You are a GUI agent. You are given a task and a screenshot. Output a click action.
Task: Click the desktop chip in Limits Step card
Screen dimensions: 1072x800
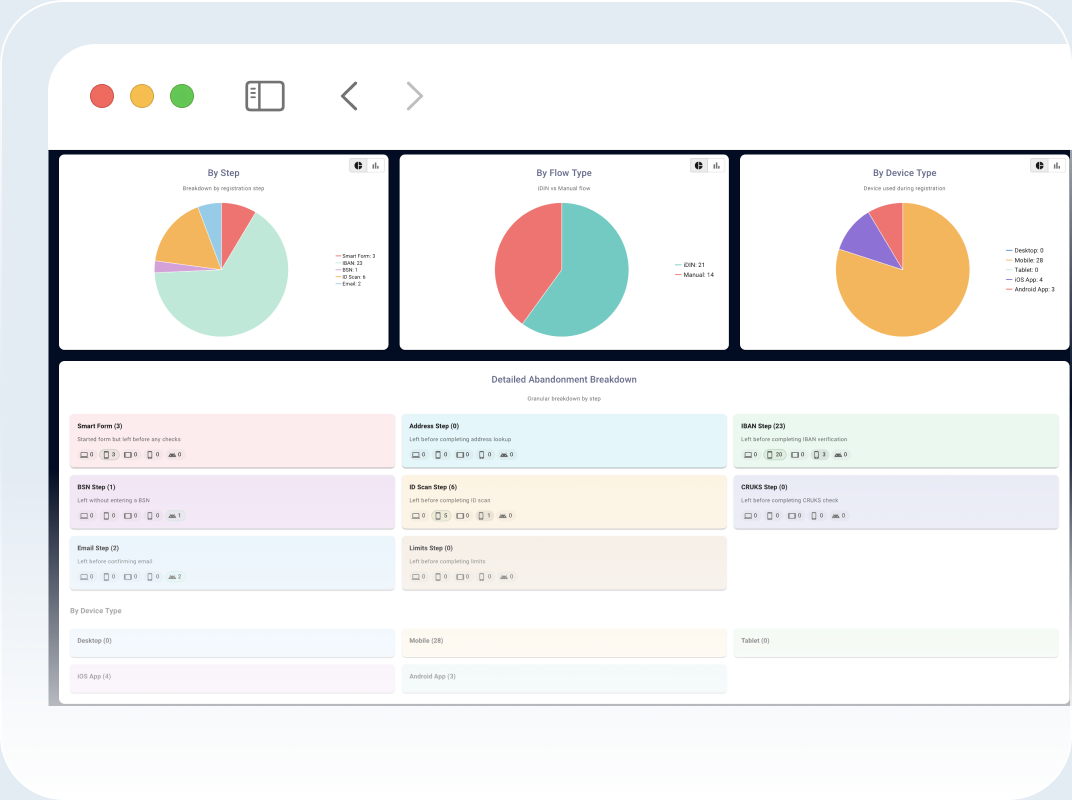418,576
